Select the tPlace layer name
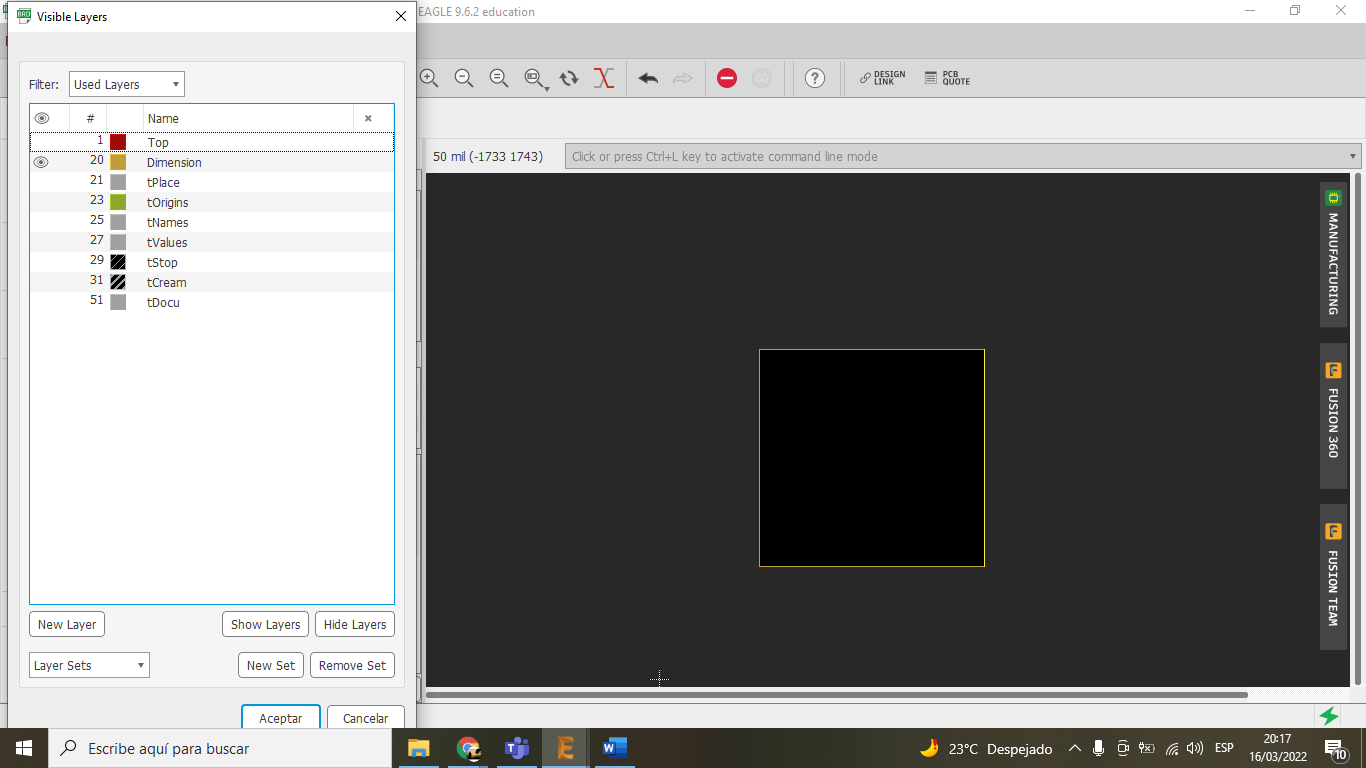This screenshot has width=1366, height=768. pyautogui.click(x=163, y=182)
